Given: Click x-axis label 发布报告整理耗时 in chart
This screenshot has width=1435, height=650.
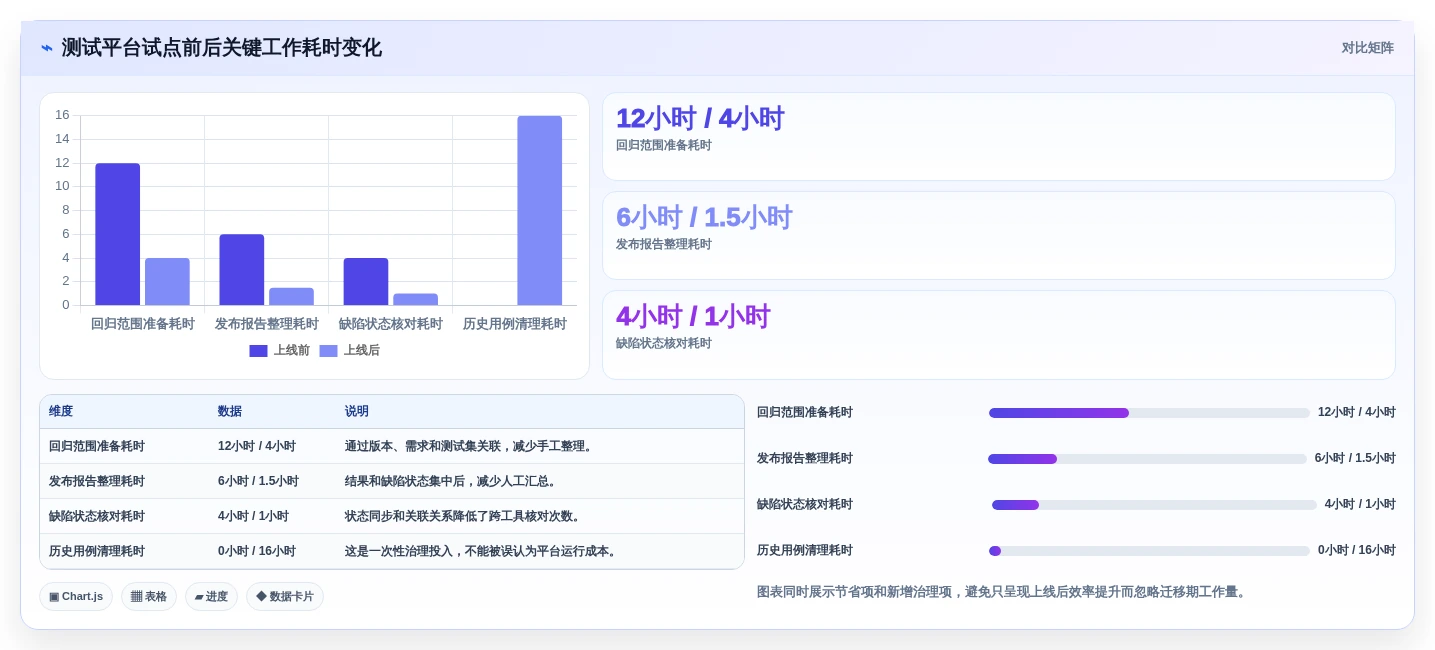Looking at the screenshot, I should [x=267, y=324].
